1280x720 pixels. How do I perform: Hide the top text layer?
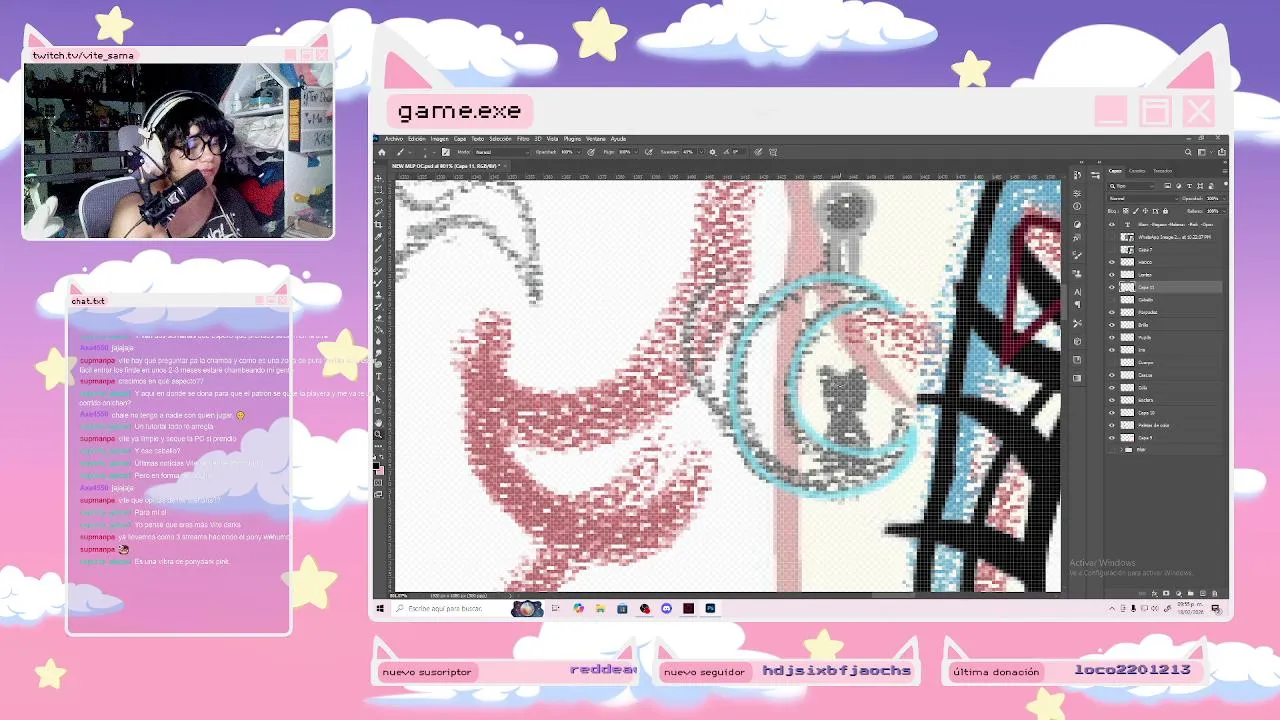tap(1112, 224)
